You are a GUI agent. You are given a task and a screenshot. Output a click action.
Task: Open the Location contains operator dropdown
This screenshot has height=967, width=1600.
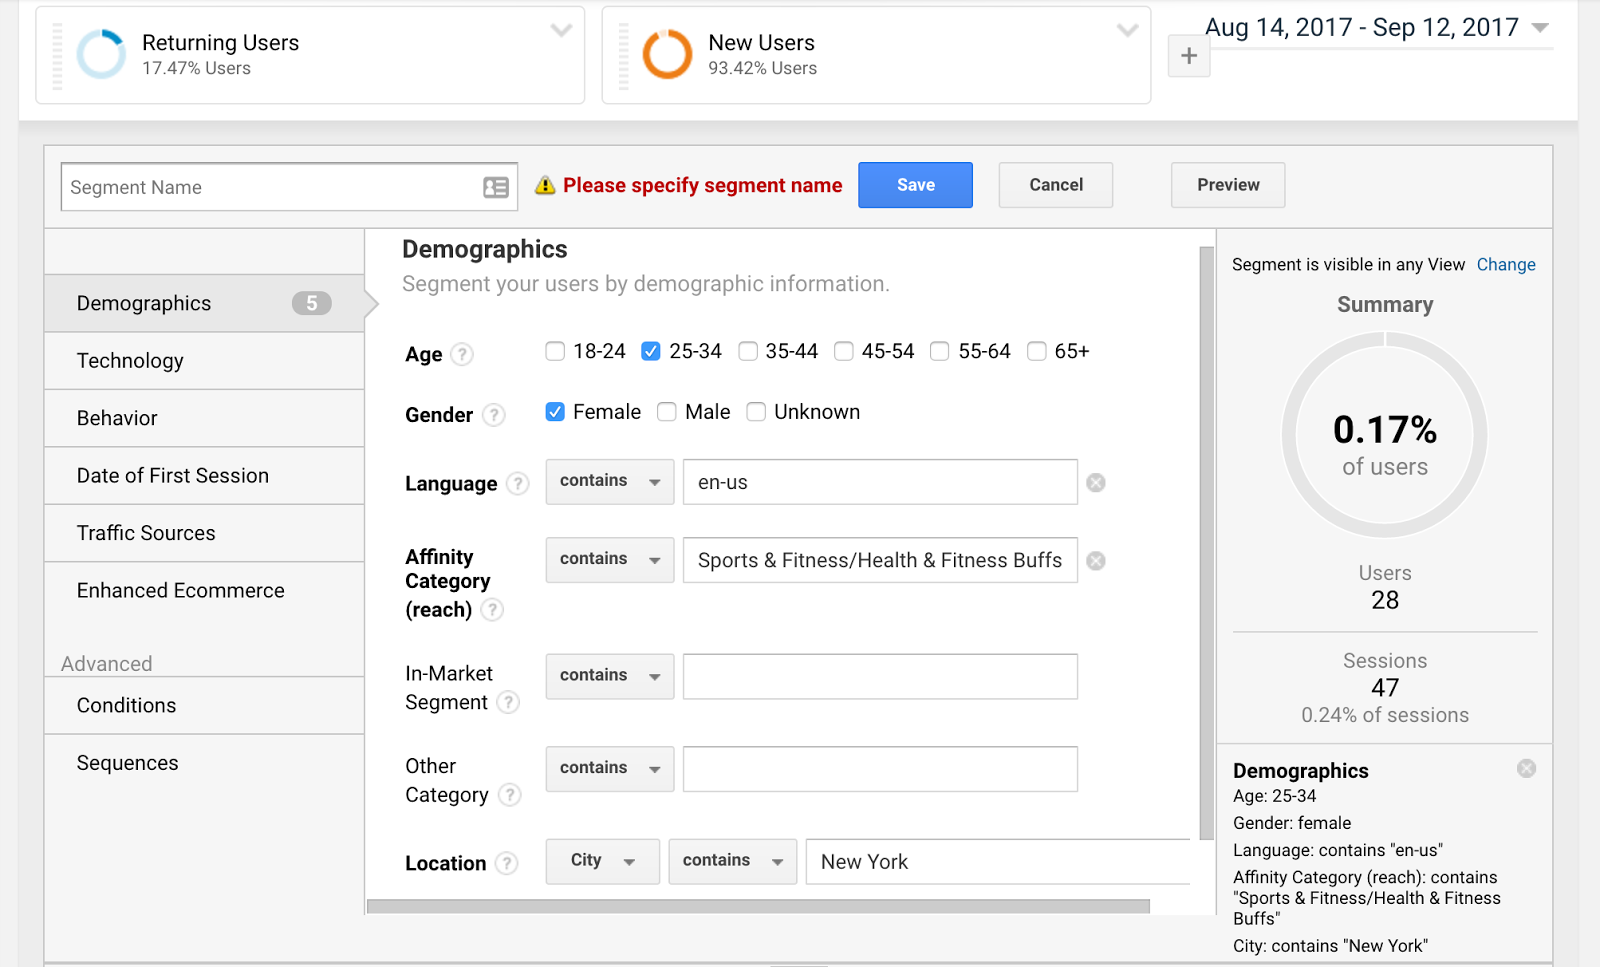pos(733,861)
